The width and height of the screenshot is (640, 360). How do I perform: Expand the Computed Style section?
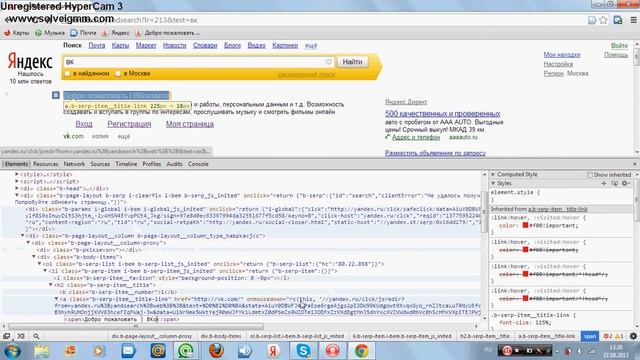[493, 174]
